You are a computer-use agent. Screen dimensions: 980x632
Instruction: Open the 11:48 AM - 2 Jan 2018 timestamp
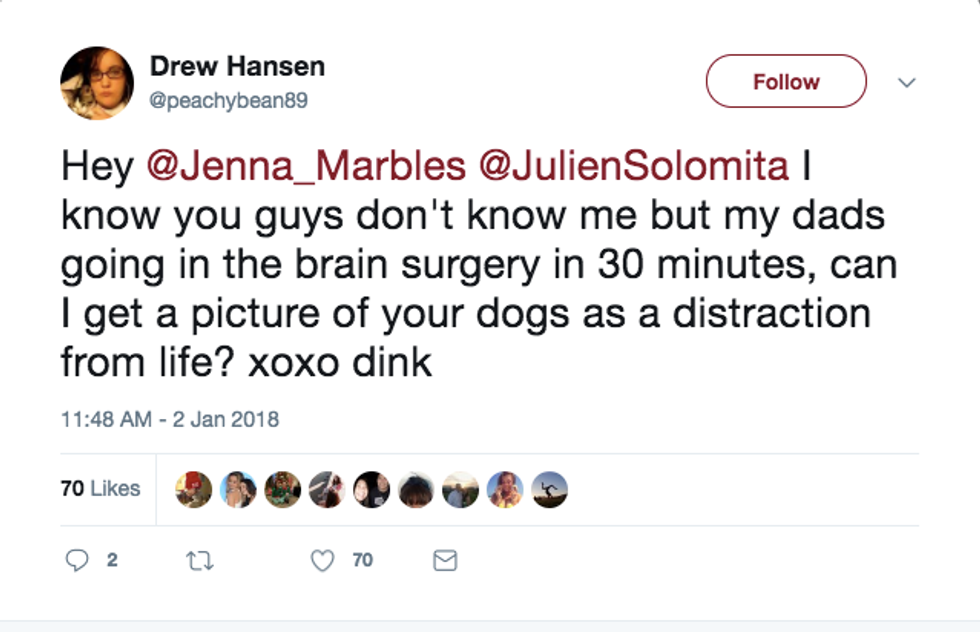pyautogui.click(x=170, y=420)
